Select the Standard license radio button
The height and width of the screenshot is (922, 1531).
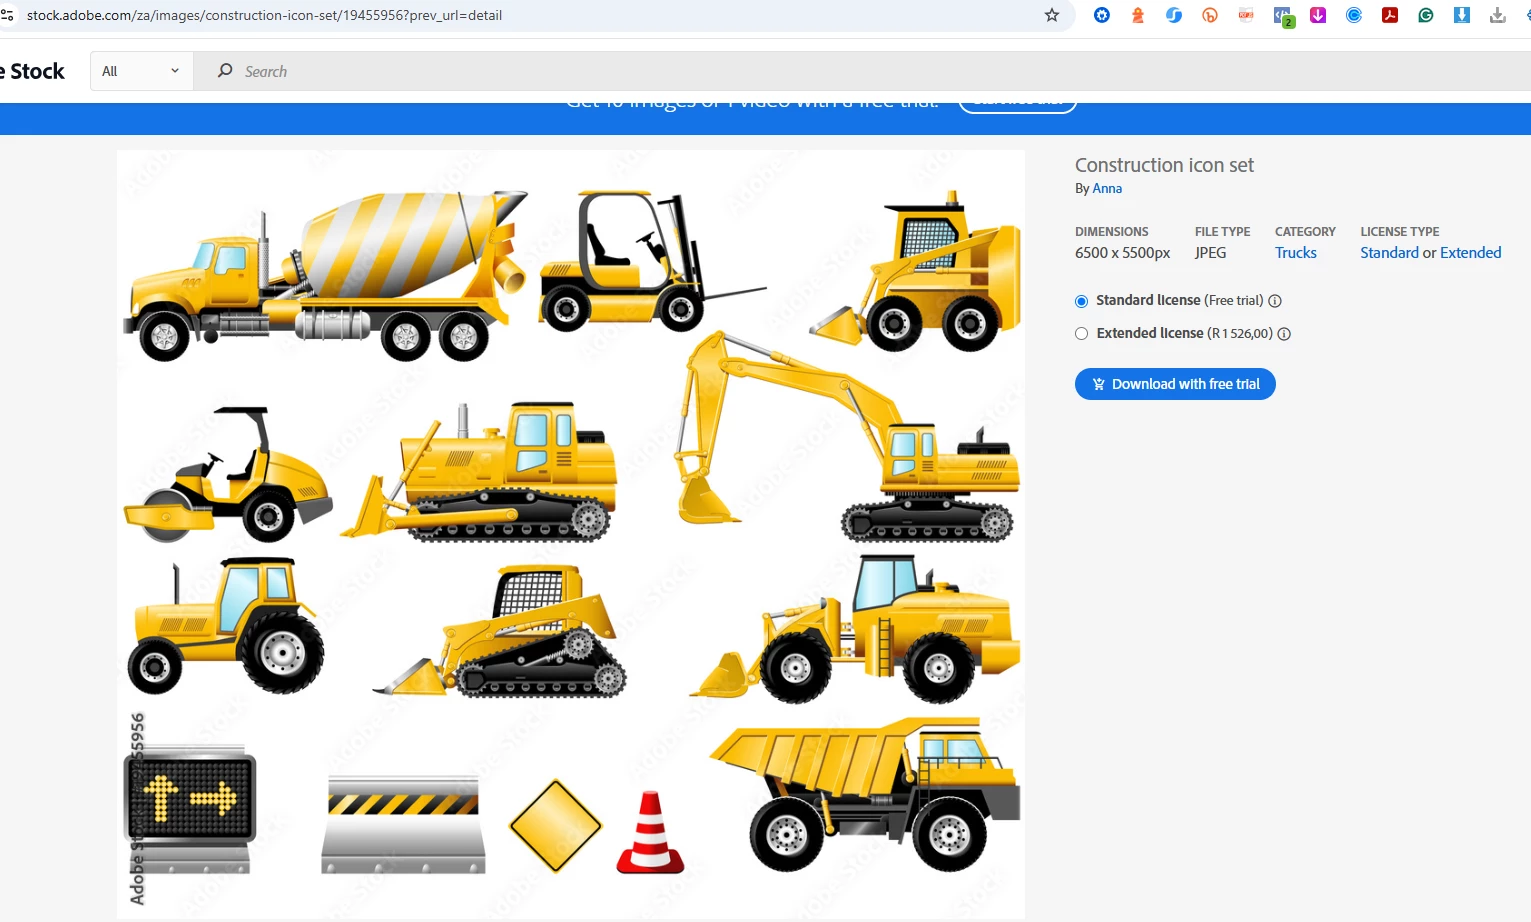(x=1081, y=301)
